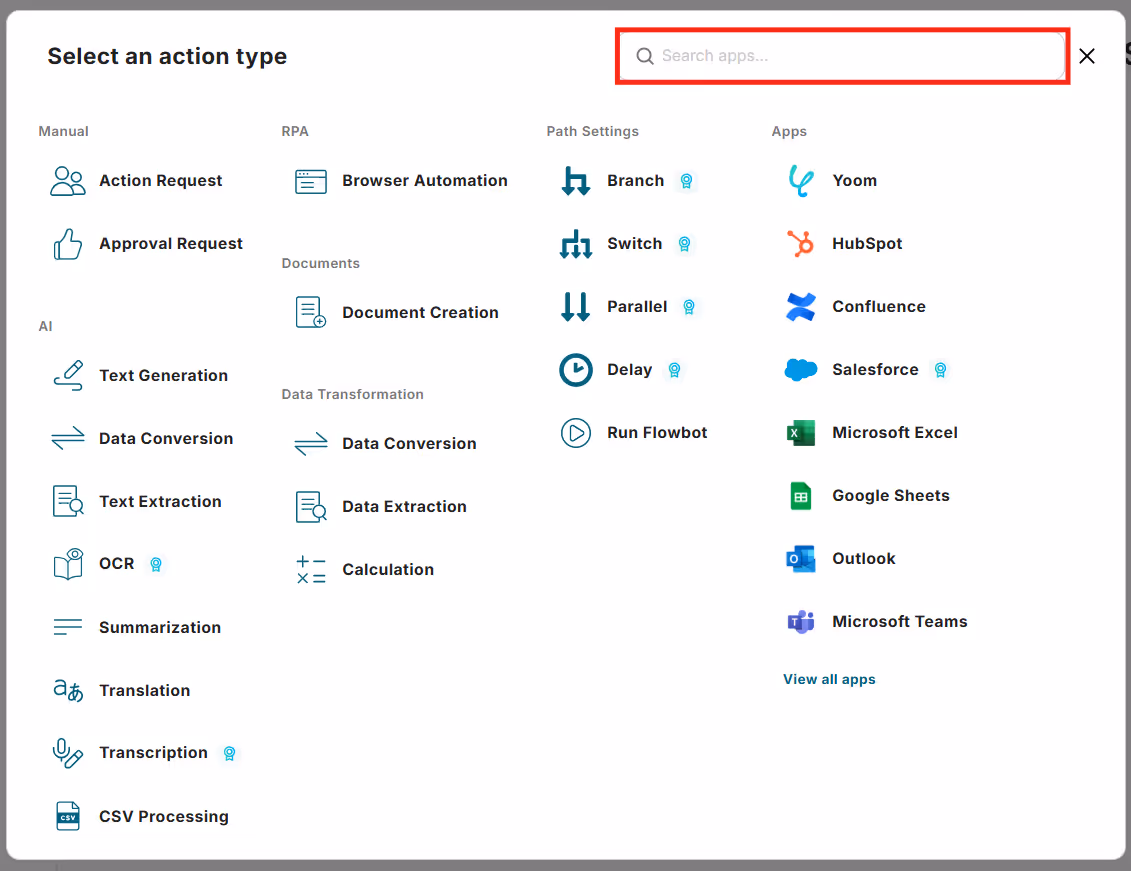Select the Action Request label
This screenshot has height=871, width=1131.
point(160,181)
